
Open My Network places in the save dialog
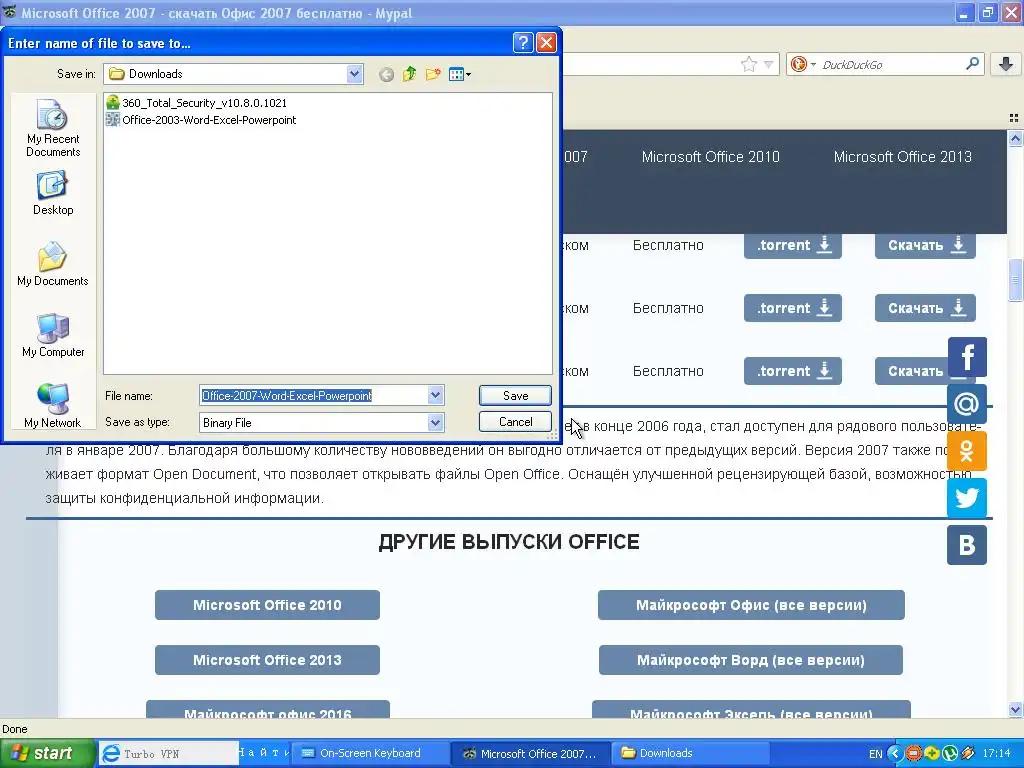tap(53, 406)
